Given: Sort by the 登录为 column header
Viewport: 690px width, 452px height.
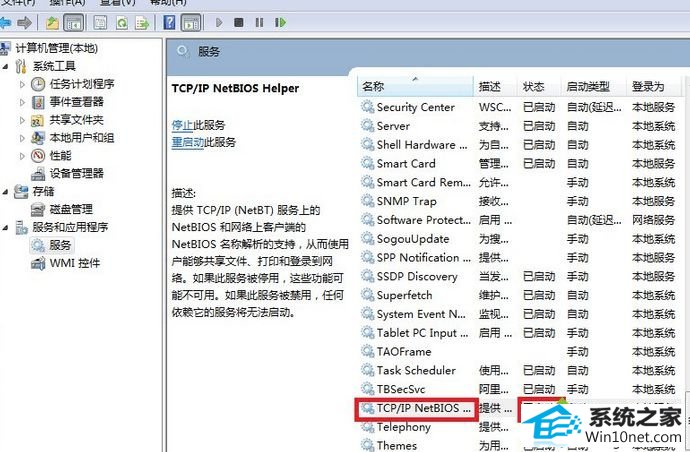Looking at the screenshot, I should [x=653, y=86].
